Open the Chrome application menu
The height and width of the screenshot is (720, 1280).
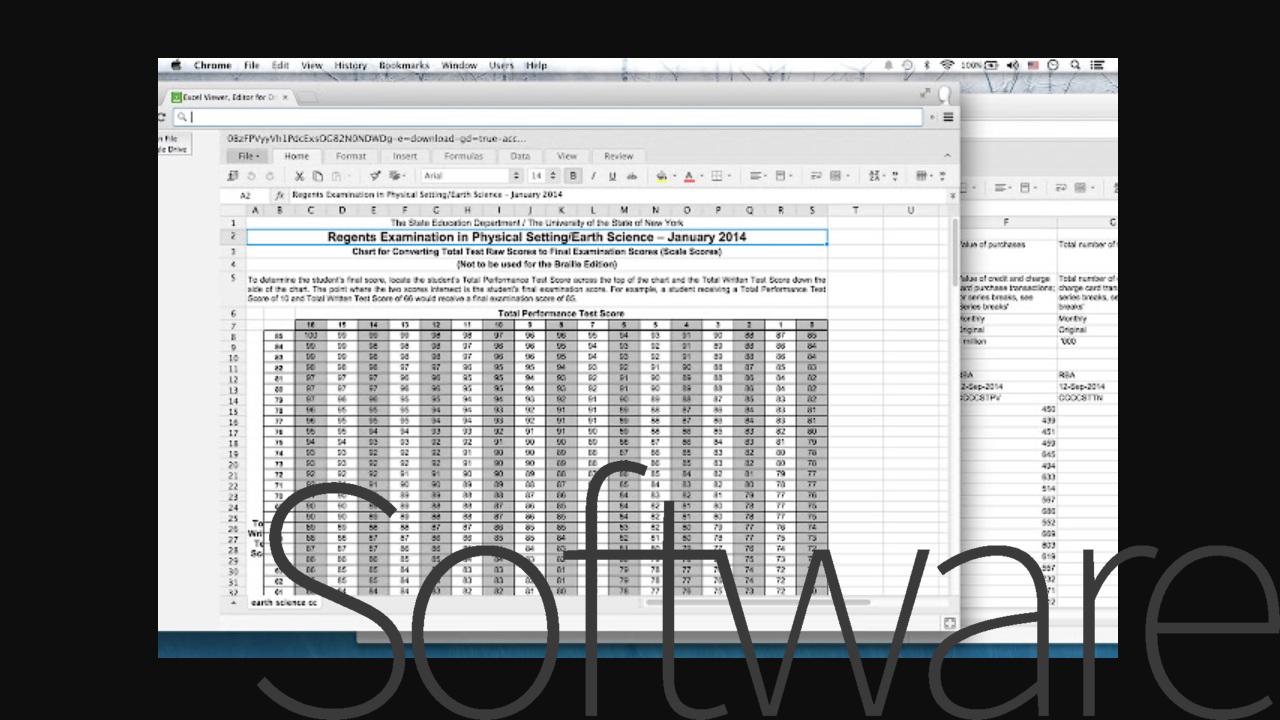coord(212,65)
